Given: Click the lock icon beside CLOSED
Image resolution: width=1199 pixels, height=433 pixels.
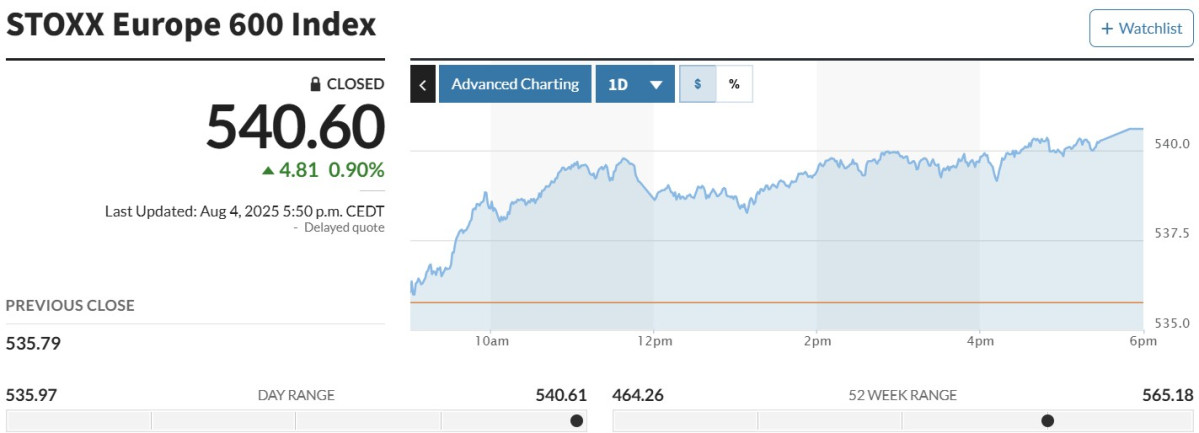Looking at the screenshot, I should pyautogui.click(x=315, y=84).
